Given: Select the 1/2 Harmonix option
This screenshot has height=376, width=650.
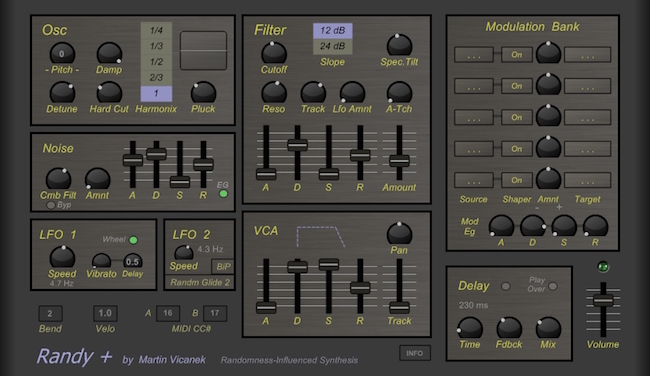Looking at the screenshot, I should [156, 62].
